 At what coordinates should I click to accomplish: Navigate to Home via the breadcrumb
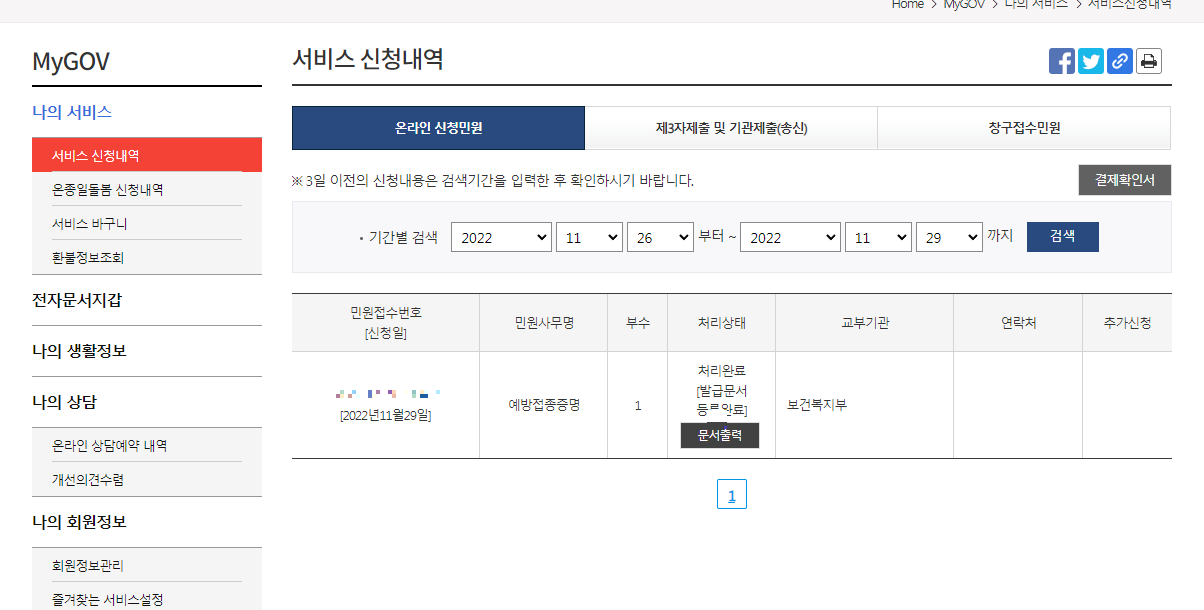(x=907, y=5)
